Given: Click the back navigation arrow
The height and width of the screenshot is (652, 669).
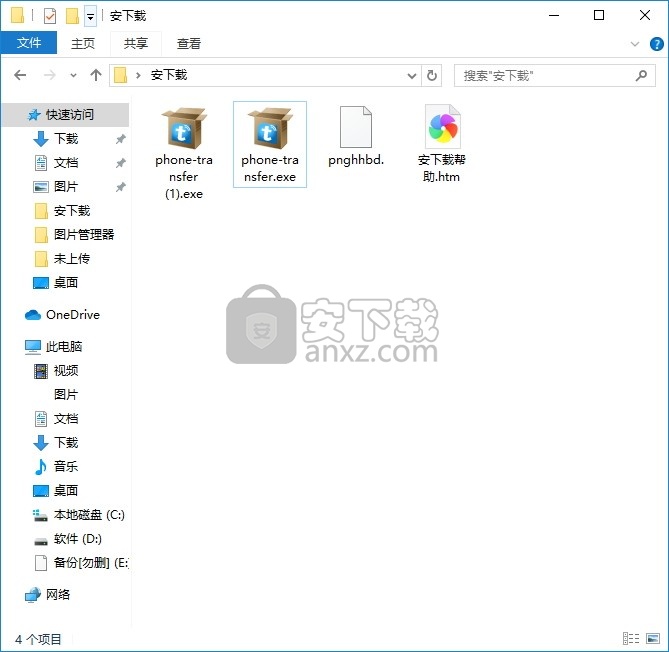Looking at the screenshot, I should pos(20,76).
